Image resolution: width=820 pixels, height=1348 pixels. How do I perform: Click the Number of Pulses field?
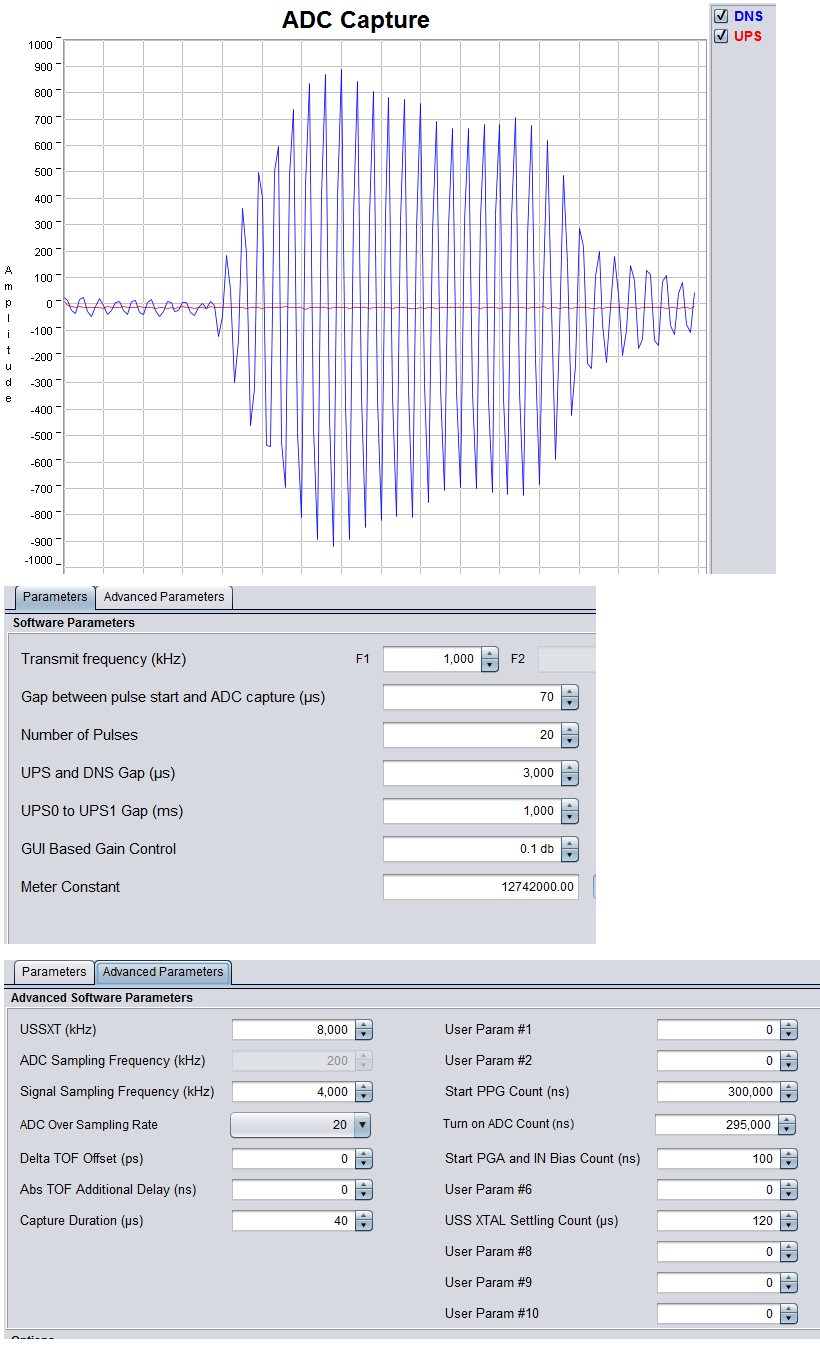tap(471, 735)
